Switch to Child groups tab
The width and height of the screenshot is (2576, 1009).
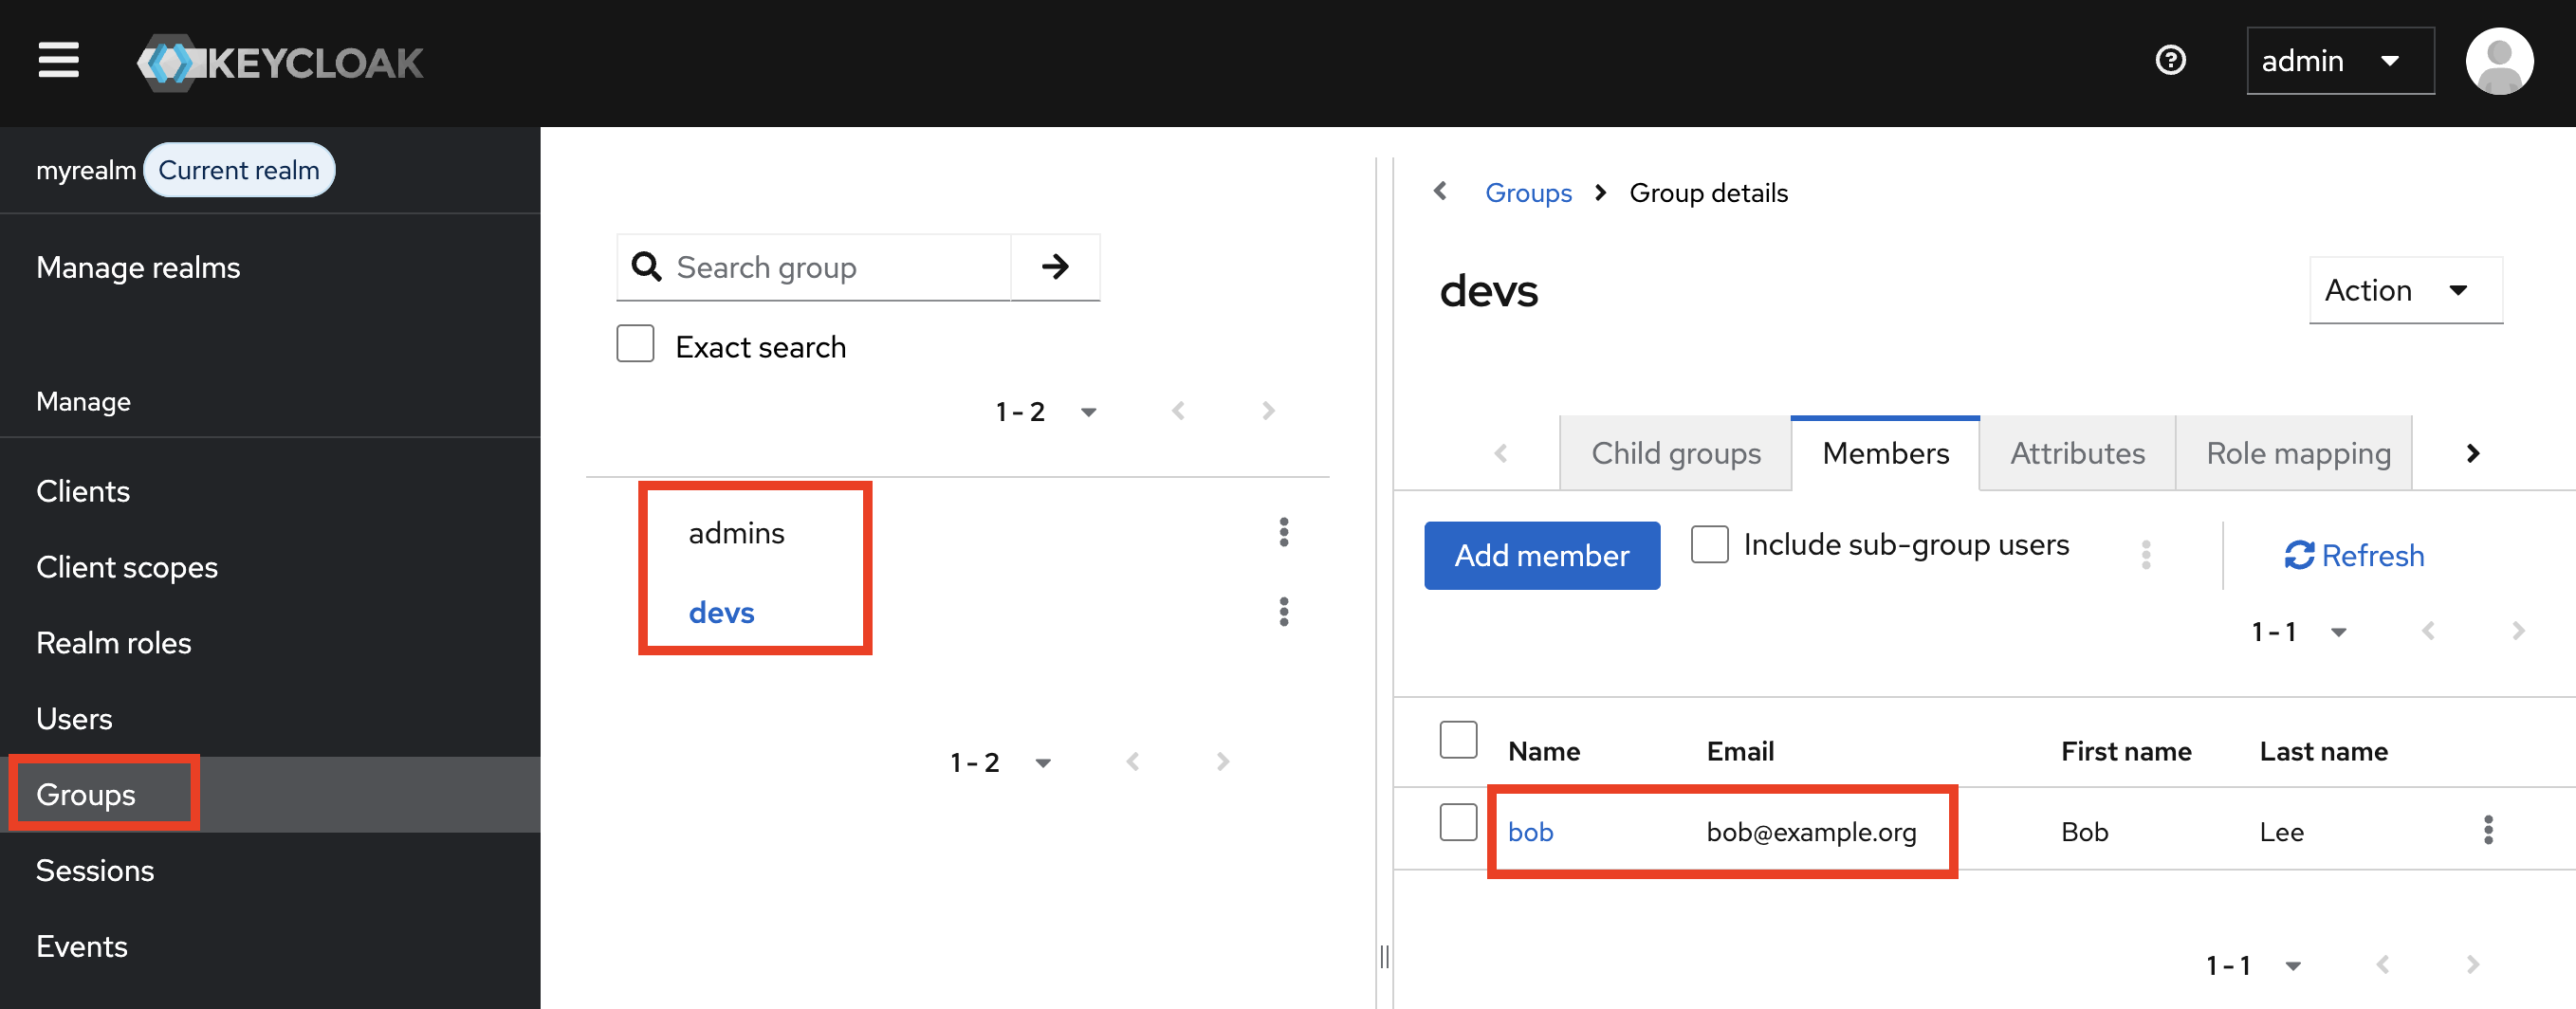[x=1675, y=453]
